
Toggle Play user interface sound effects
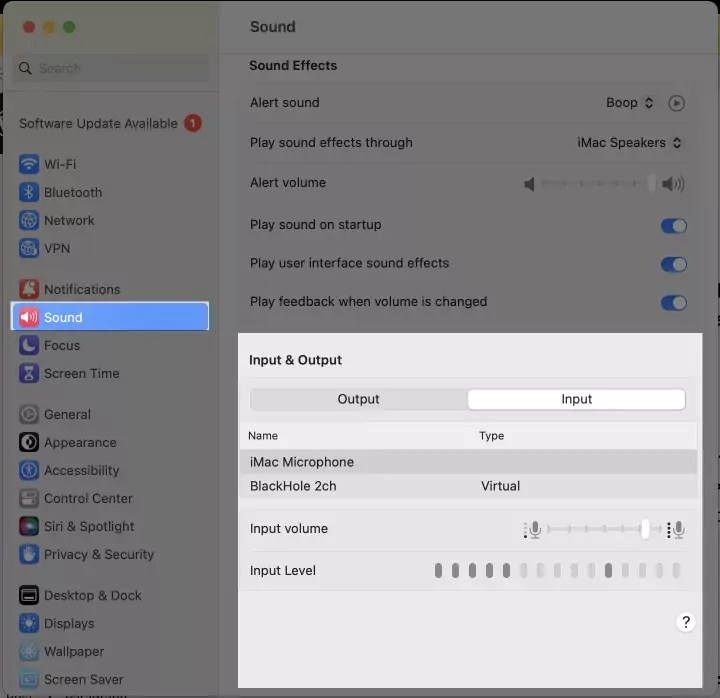pyautogui.click(x=674, y=264)
